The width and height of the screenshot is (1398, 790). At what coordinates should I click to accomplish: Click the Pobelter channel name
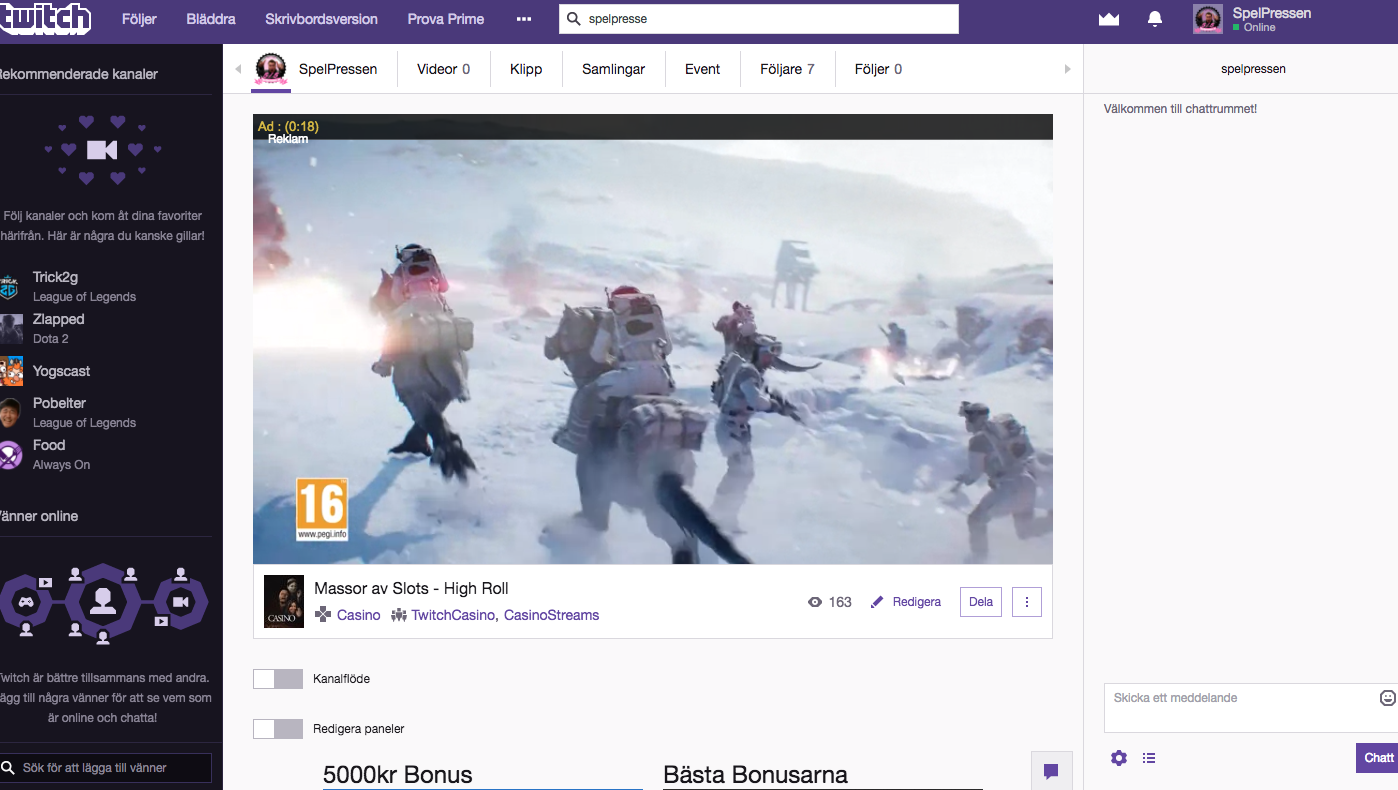click(59, 403)
